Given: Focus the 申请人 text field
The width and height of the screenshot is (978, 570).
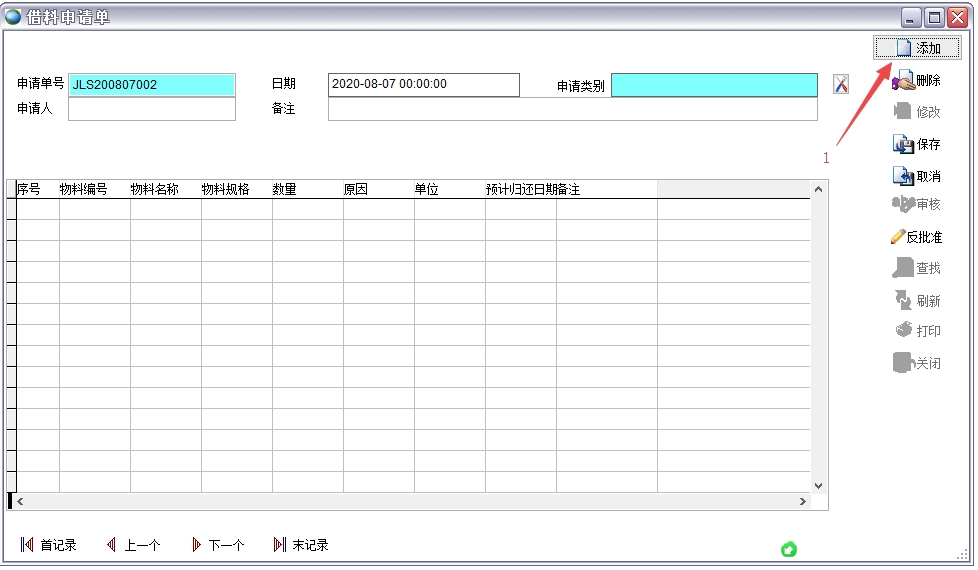Looking at the screenshot, I should (152, 109).
